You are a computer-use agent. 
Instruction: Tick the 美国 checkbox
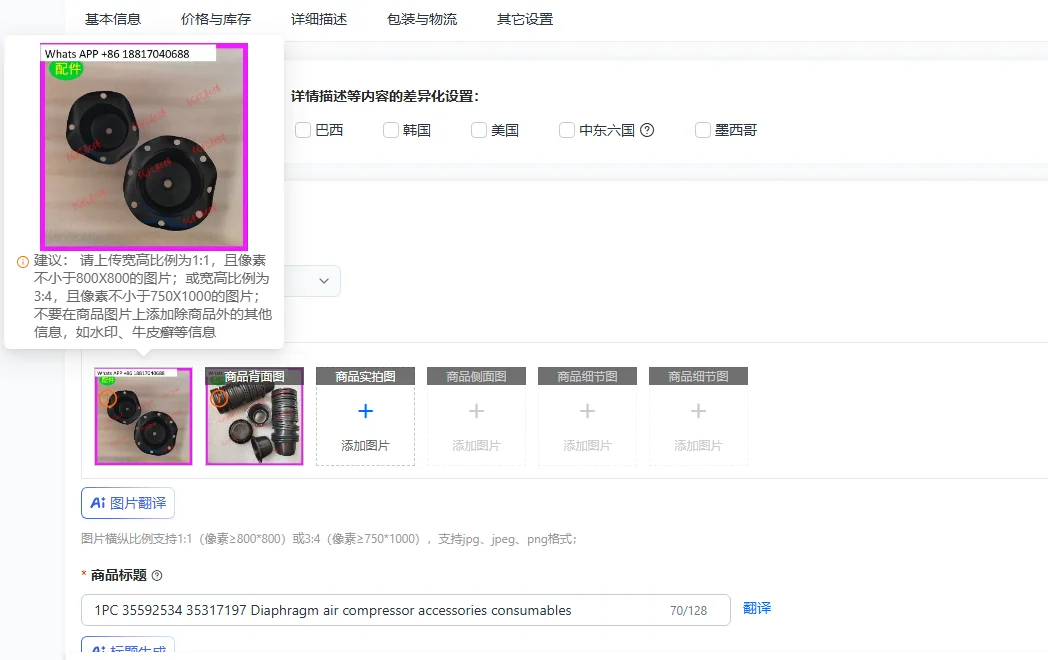[x=479, y=130]
